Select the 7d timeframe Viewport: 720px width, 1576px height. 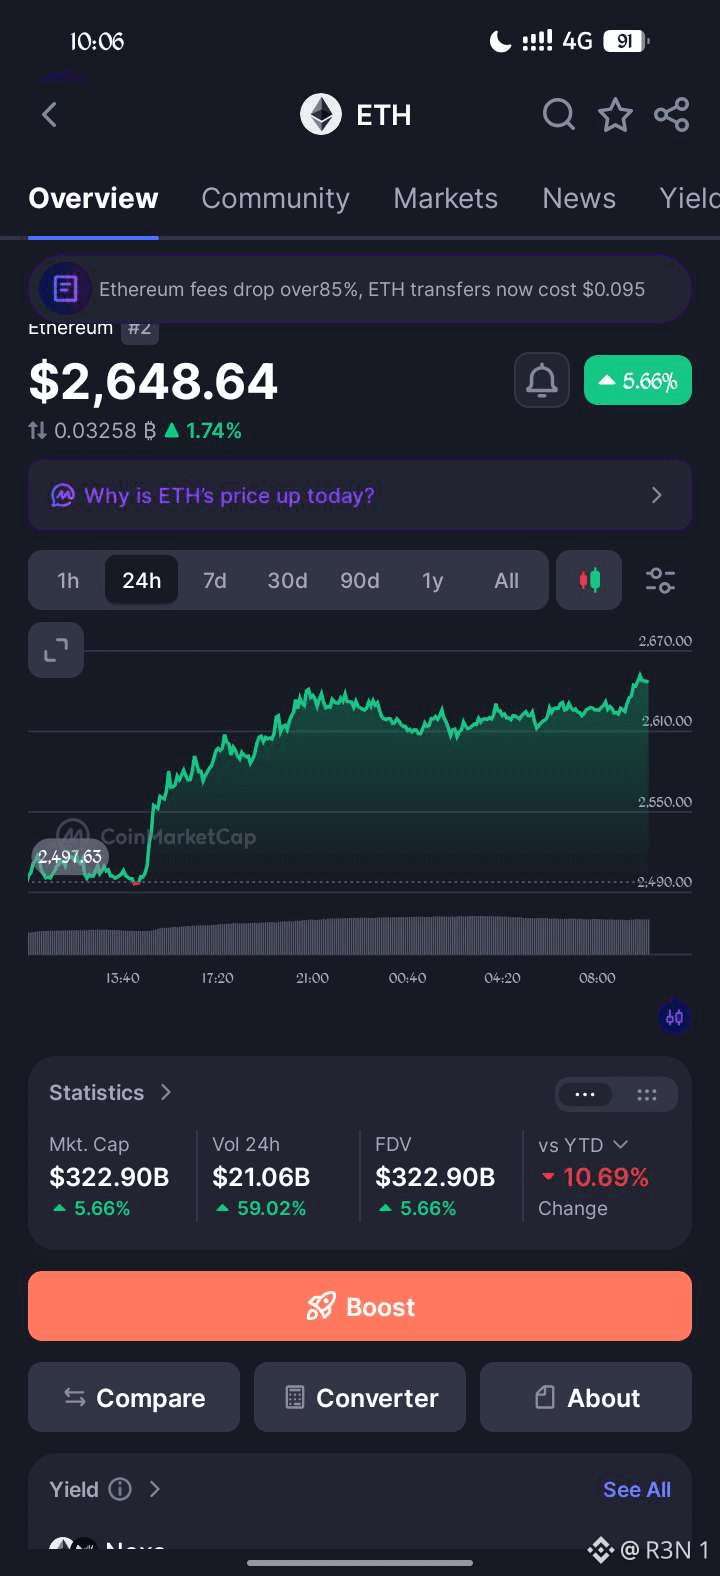click(214, 580)
